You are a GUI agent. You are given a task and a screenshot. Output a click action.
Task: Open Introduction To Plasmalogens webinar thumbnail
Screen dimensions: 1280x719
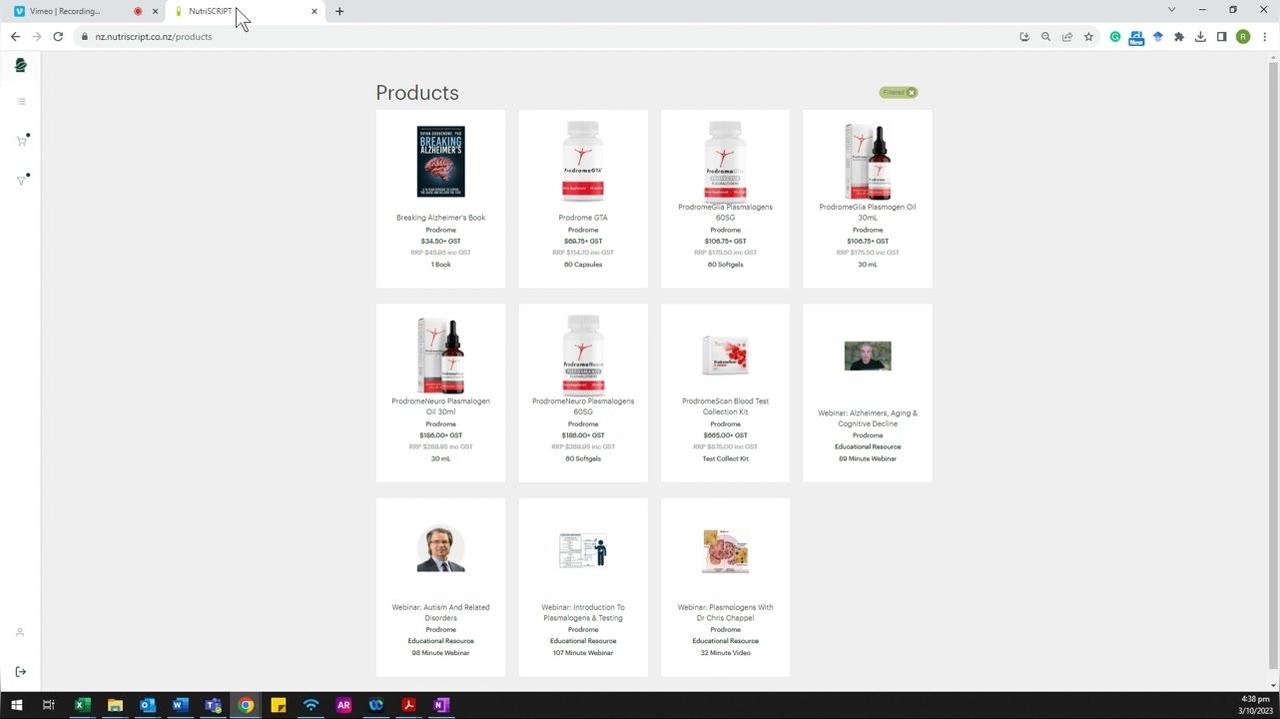pyautogui.click(x=583, y=550)
